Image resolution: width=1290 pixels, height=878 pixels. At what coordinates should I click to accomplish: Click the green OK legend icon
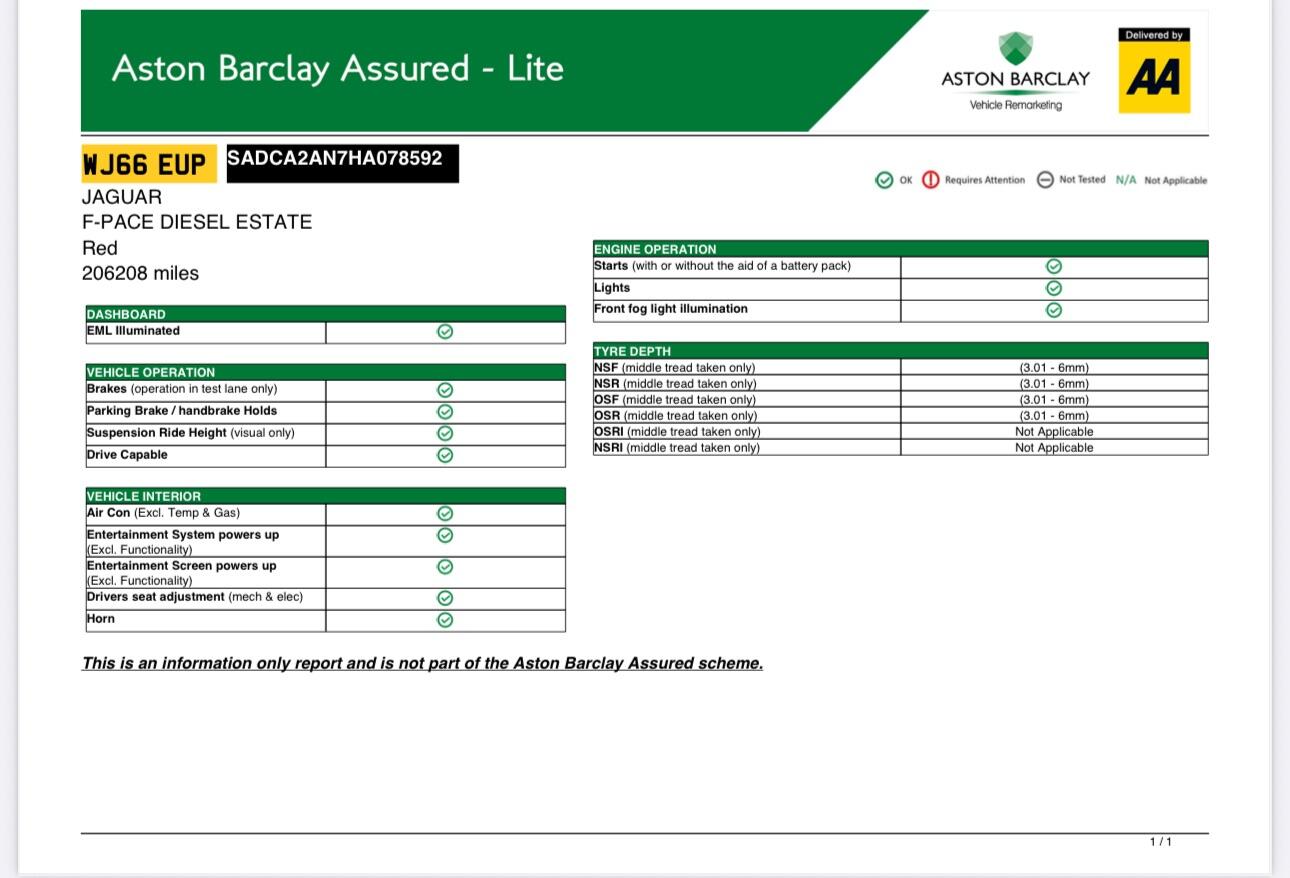tap(884, 180)
